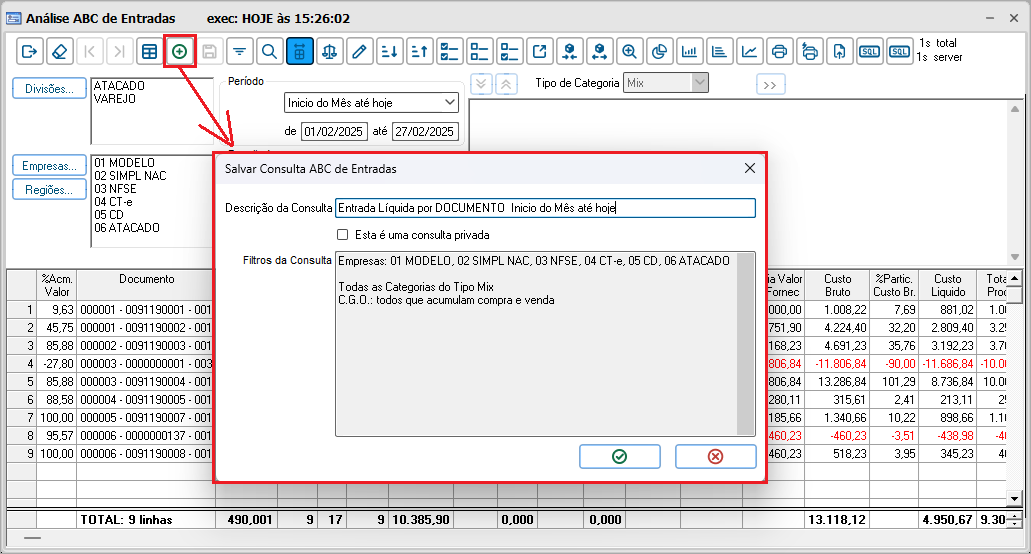Click the 'Documento' column header
Screen dimensions: 1031x554
pos(146,285)
